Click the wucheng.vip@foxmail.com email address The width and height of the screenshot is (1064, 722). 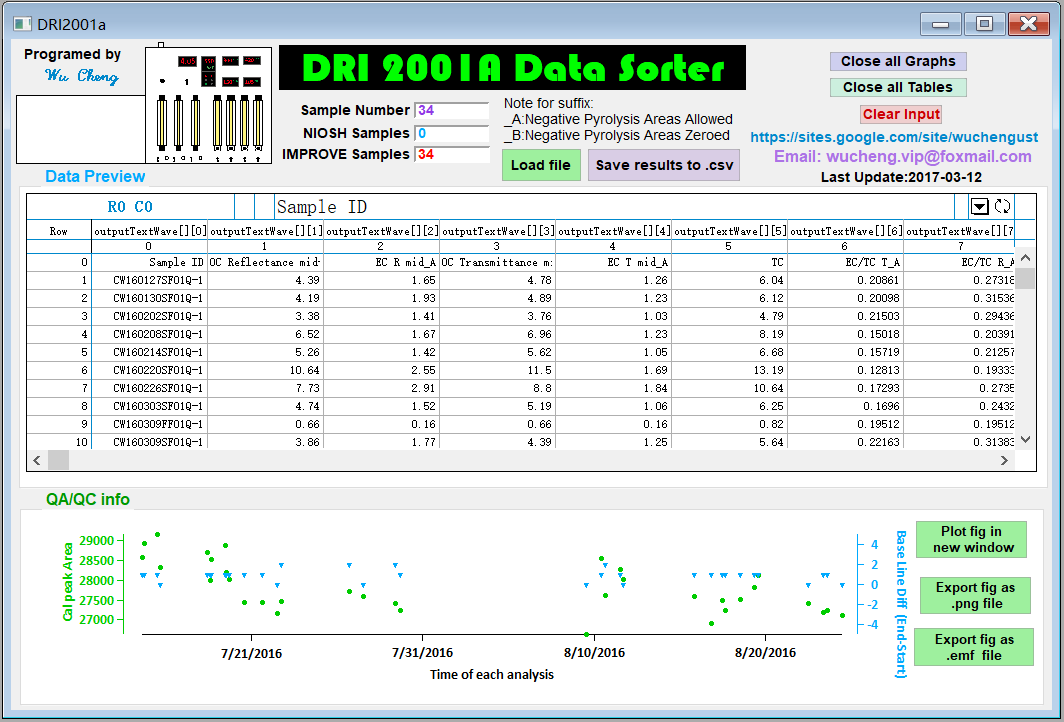pos(902,157)
